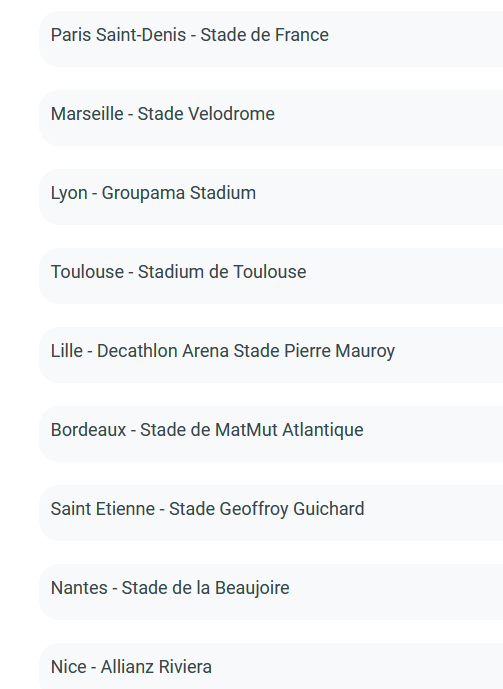Select Bordeaux - Stade de MatMut Atlantique
503x689 pixels.
click(271, 434)
